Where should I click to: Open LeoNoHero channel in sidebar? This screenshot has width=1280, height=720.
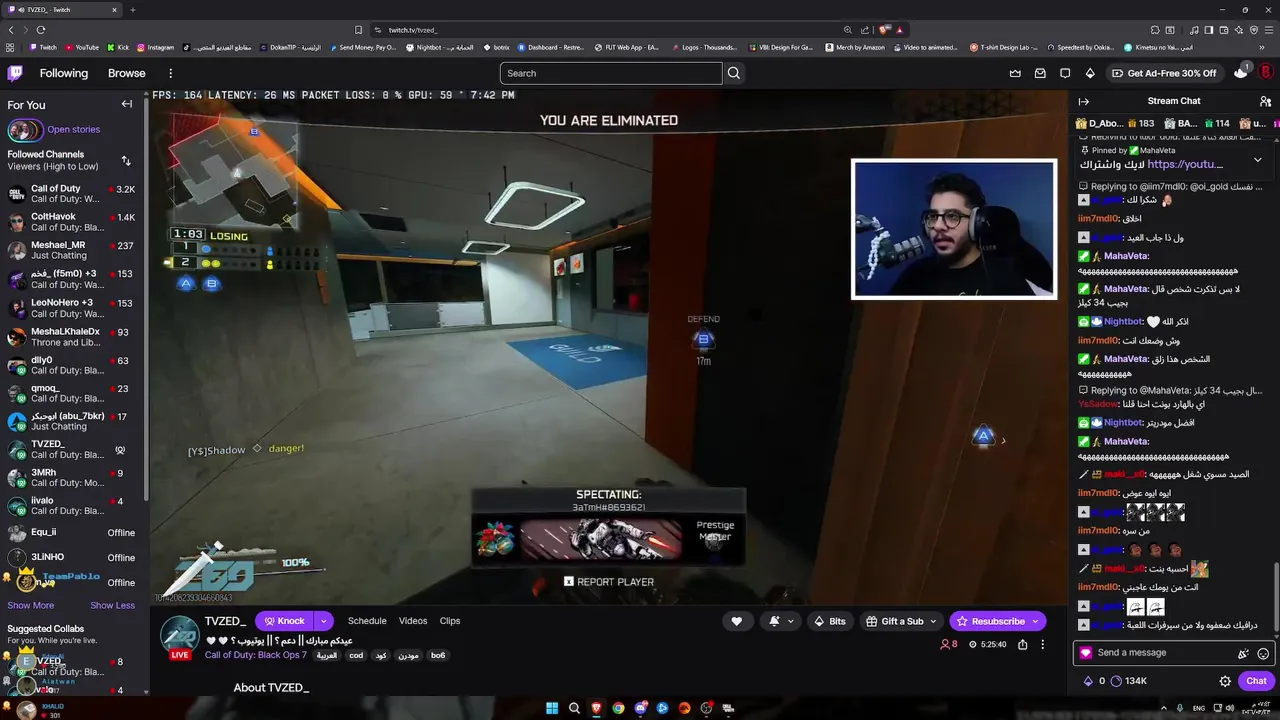coord(75,308)
